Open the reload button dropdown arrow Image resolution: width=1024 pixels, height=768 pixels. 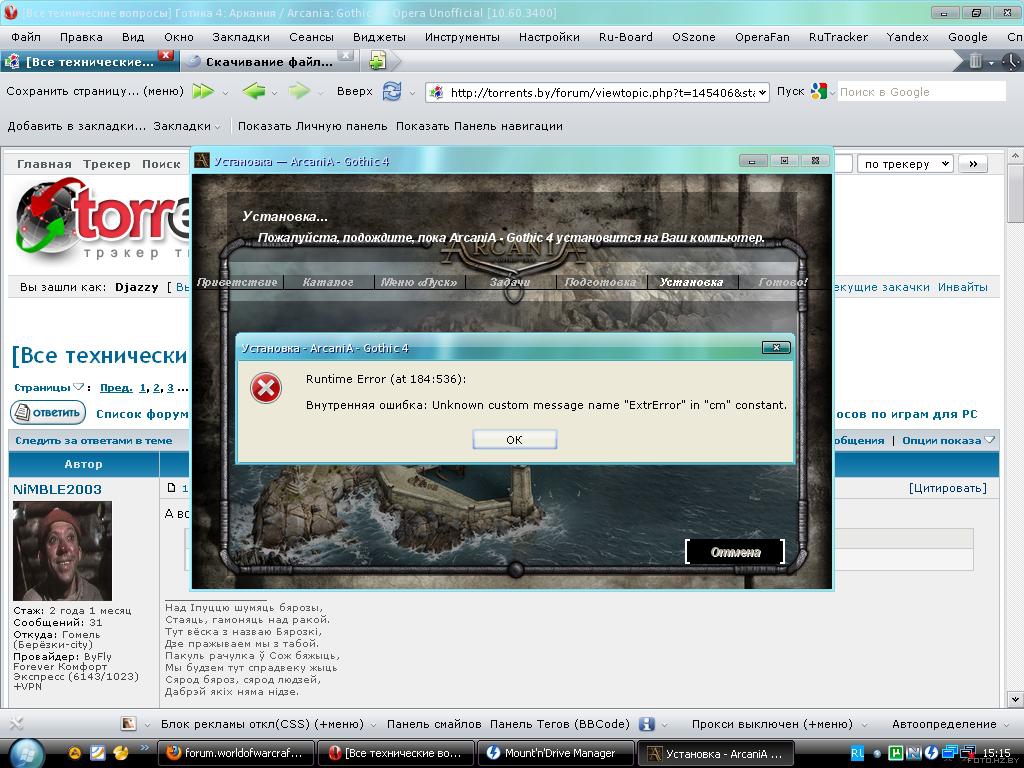(x=412, y=93)
